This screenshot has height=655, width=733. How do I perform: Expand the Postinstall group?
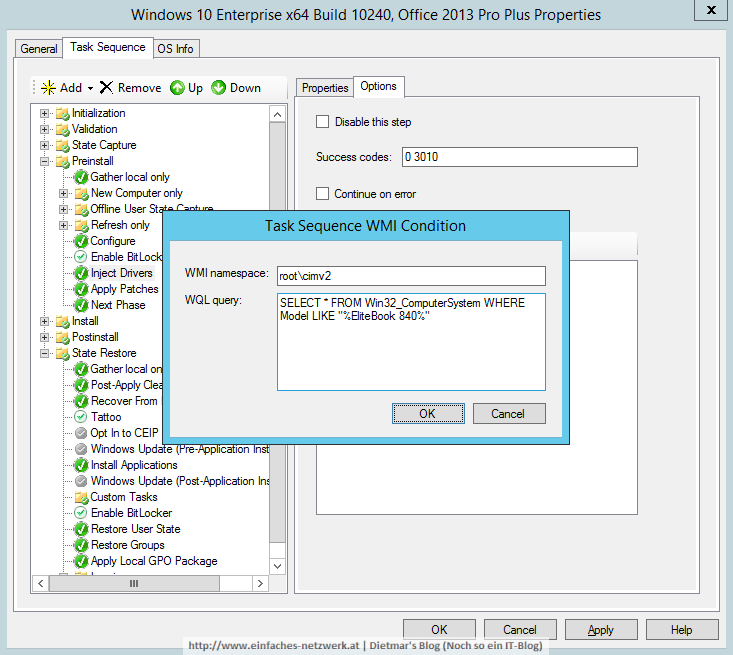(44, 338)
